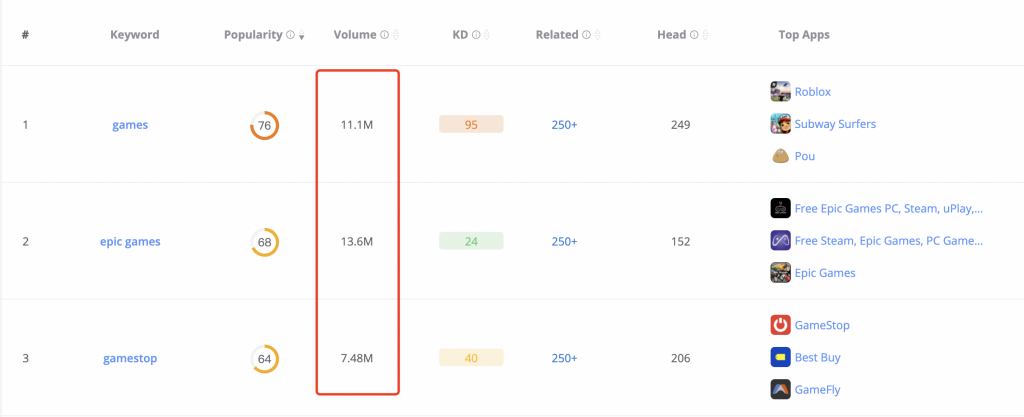Click the green KD badge showing 24
This screenshot has width=1024, height=417.
(471, 241)
